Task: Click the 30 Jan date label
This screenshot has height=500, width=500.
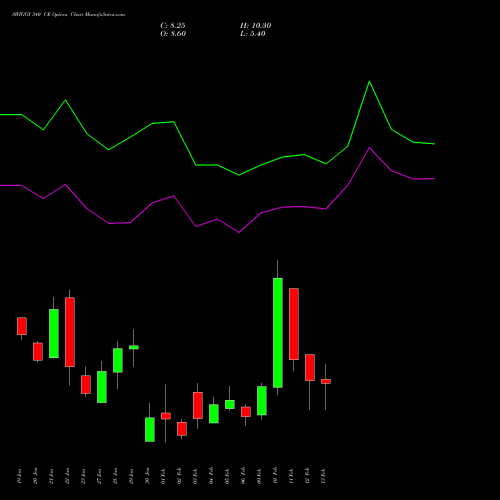Action: (147, 476)
